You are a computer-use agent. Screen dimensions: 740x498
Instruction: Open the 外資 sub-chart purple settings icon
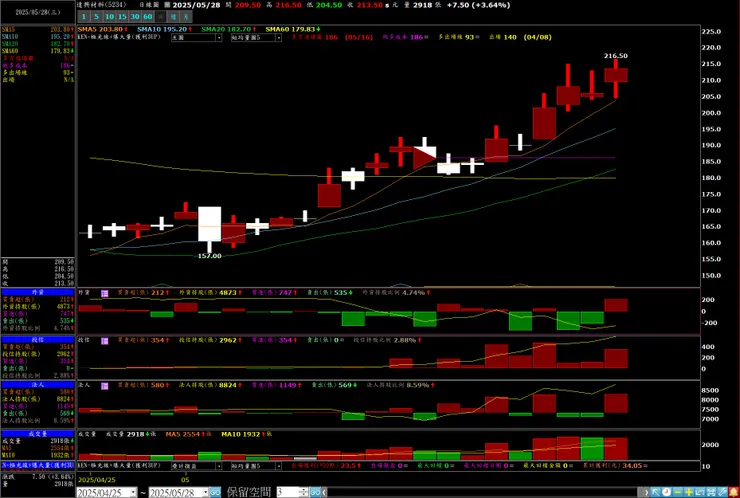[105, 293]
